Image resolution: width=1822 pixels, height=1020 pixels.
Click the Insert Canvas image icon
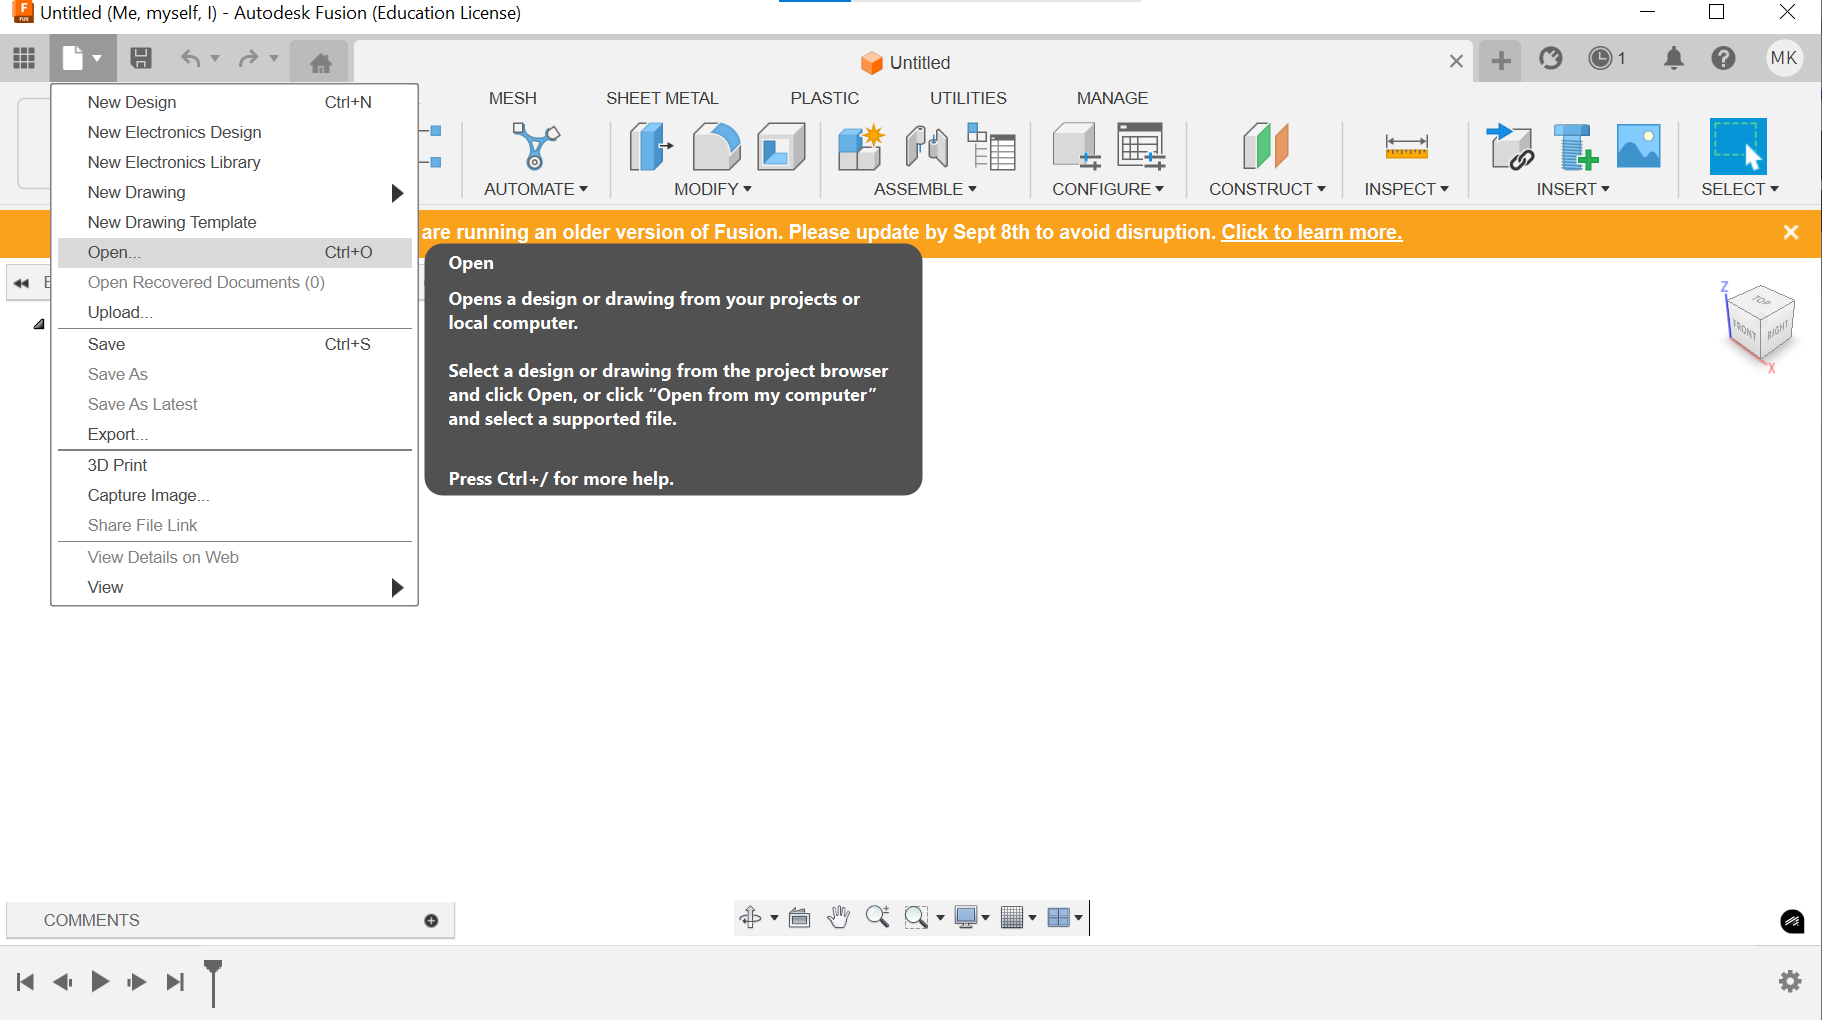tap(1638, 146)
